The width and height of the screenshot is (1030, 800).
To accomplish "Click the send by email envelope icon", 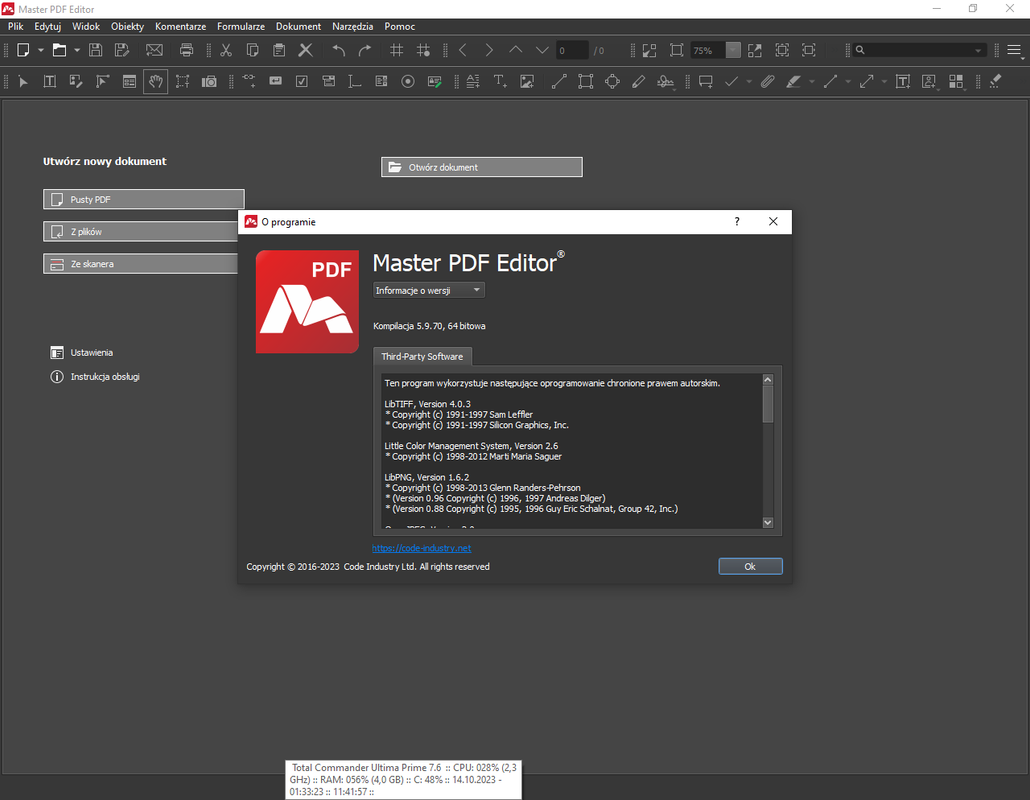I will coord(154,50).
